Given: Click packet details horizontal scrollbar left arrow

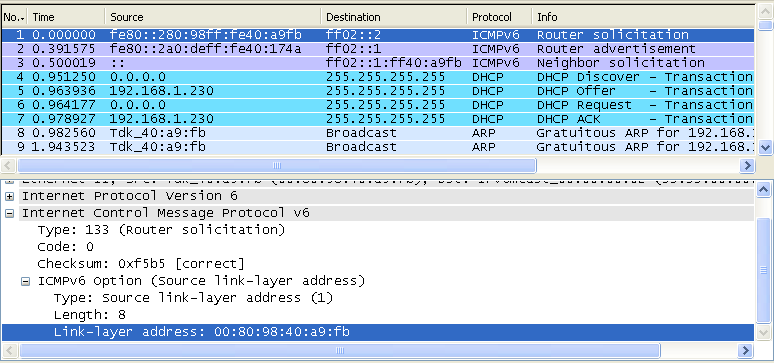Looking at the screenshot, I should 10,351.
